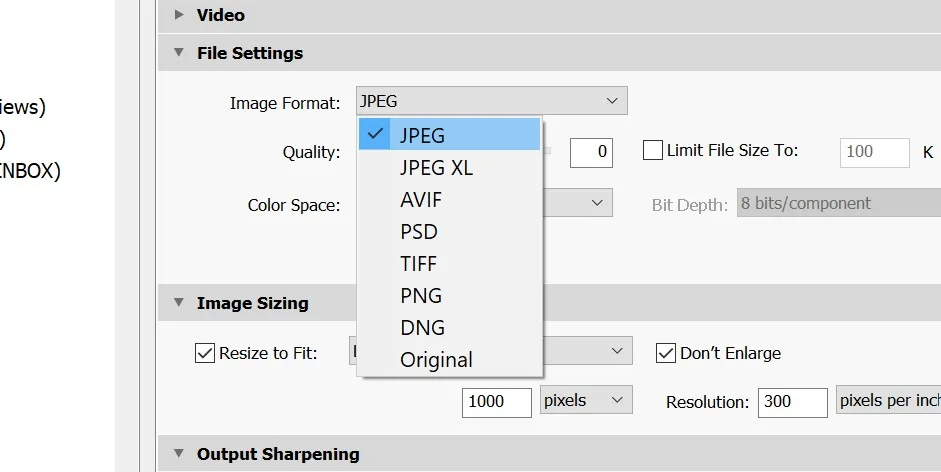The height and width of the screenshot is (472, 941).
Task: Click the Quality value field
Action: (591, 152)
